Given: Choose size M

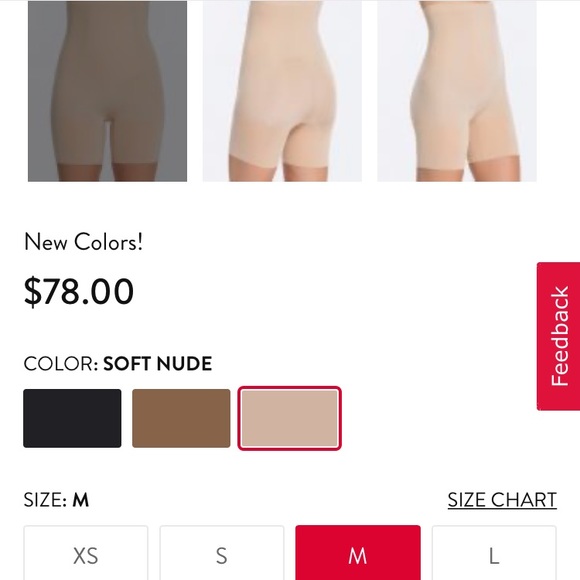Looking at the screenshot, I should click(358, 553).
